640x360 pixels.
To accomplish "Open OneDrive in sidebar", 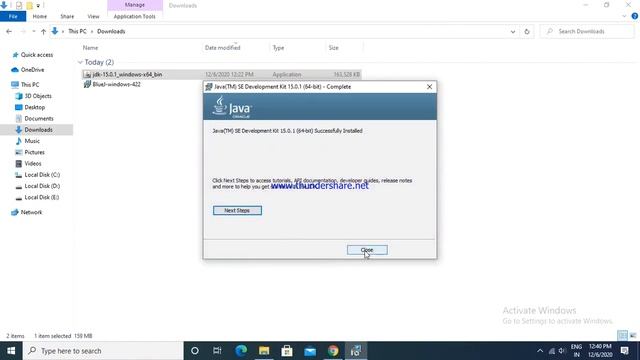I will 32,70.
